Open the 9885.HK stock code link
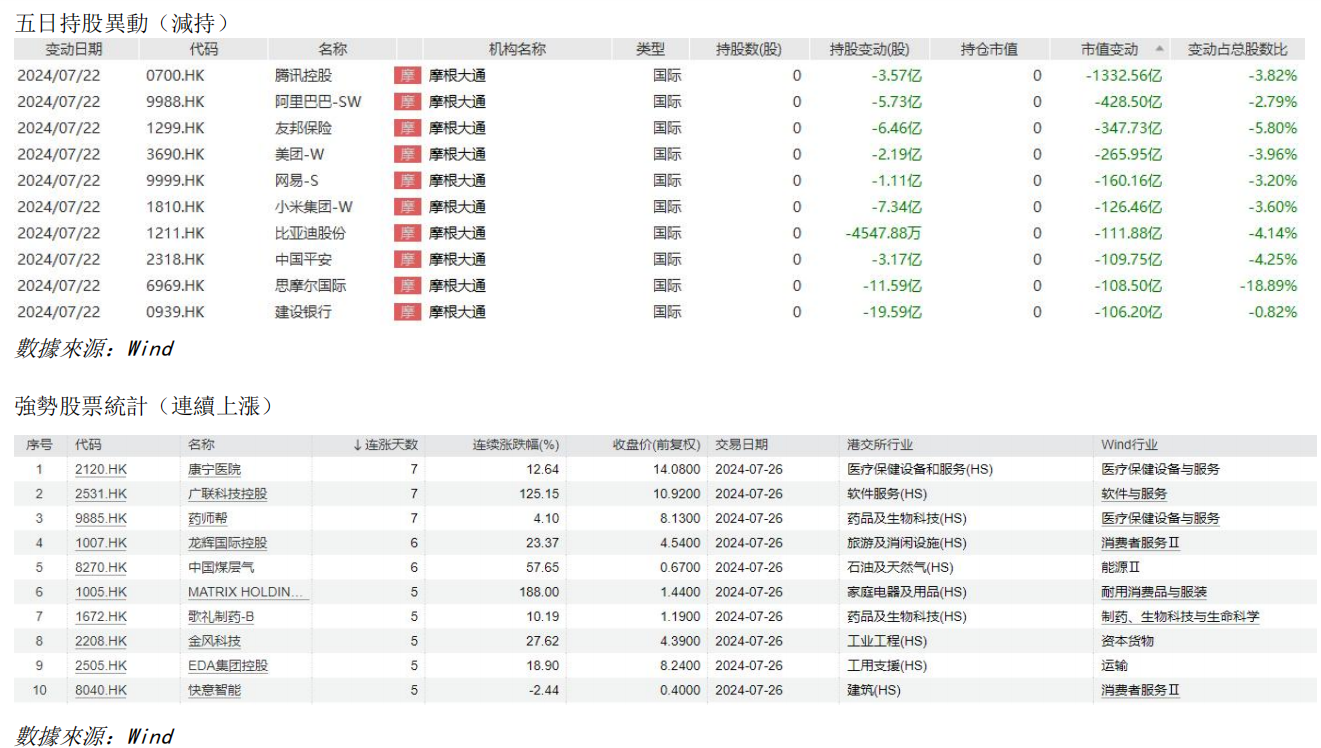 tap(101, 518)
